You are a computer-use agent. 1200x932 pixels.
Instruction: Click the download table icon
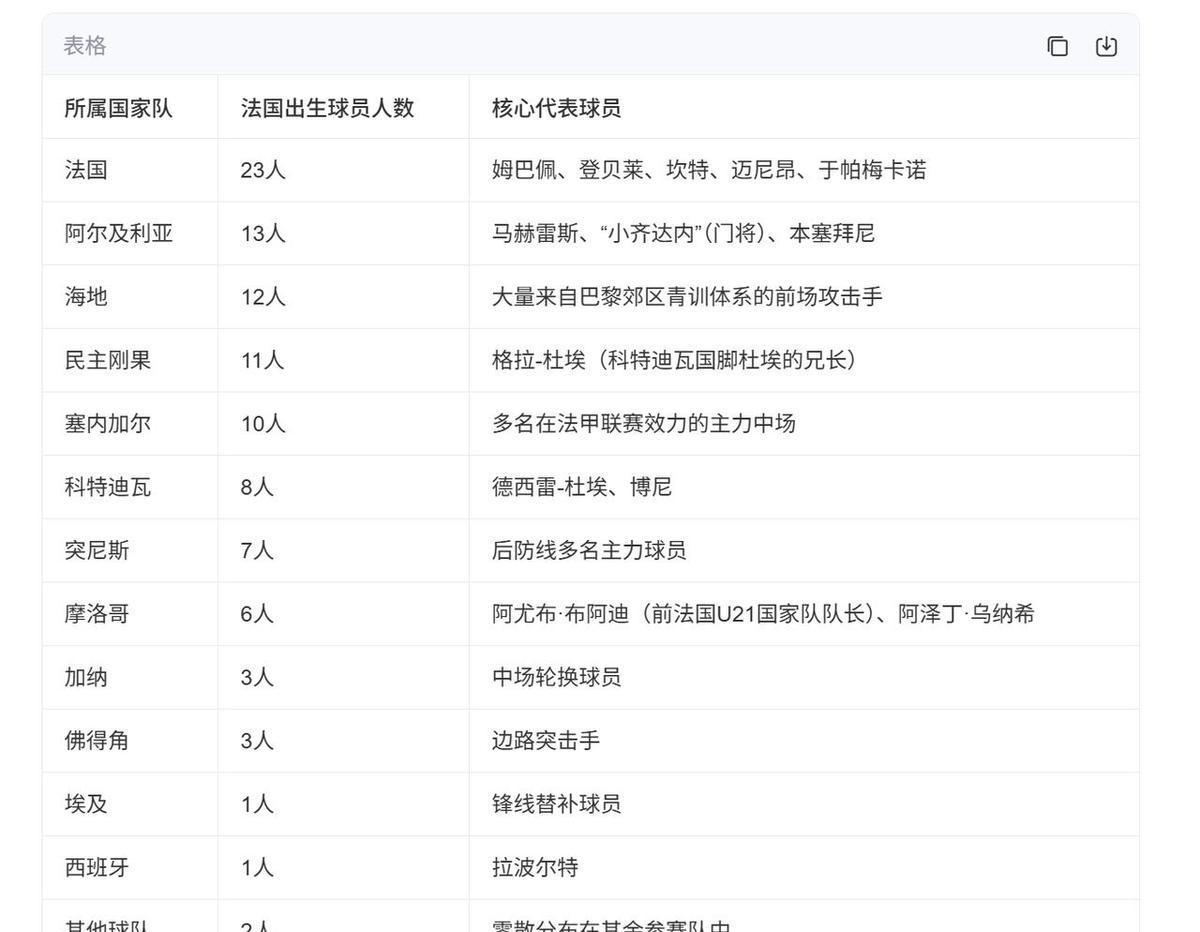[1106, 46]
